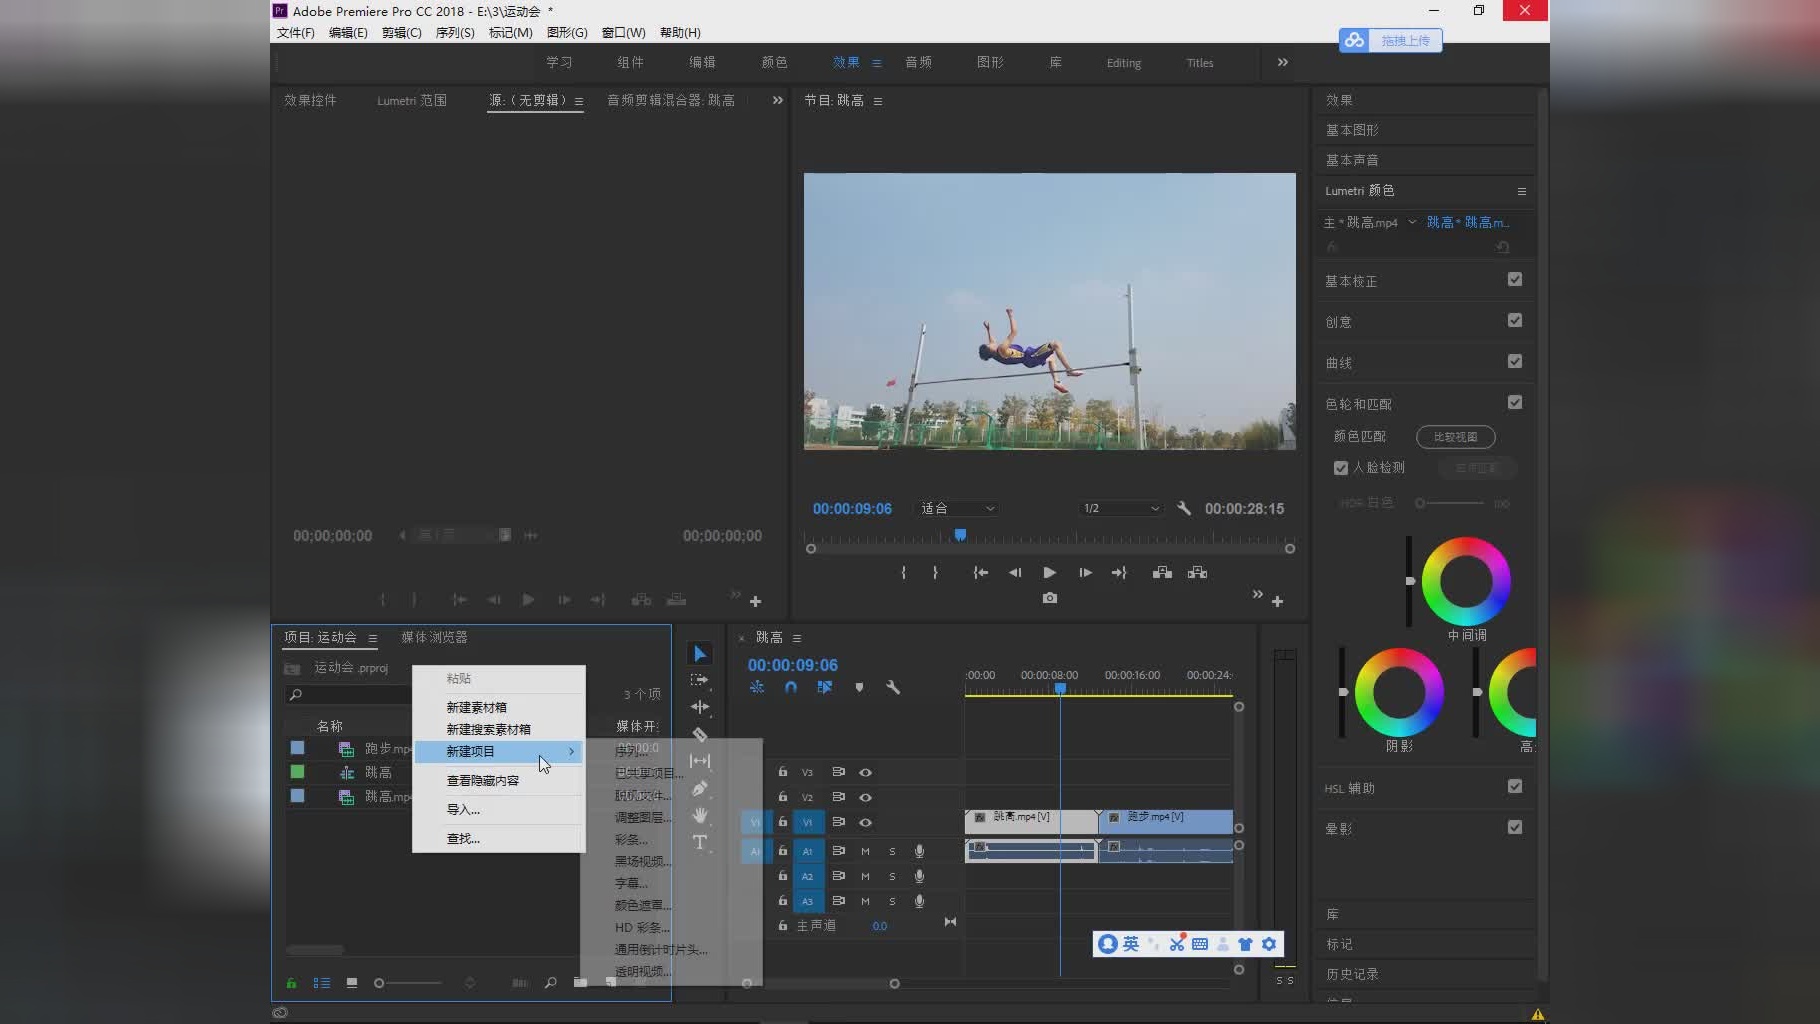Expand workspace overflow chevrons
This screenshot has width=1820, height=1024.
tap(1283, 62)
